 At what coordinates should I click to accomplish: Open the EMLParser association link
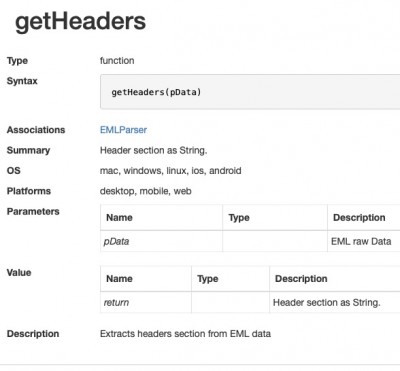coord(123,130)
